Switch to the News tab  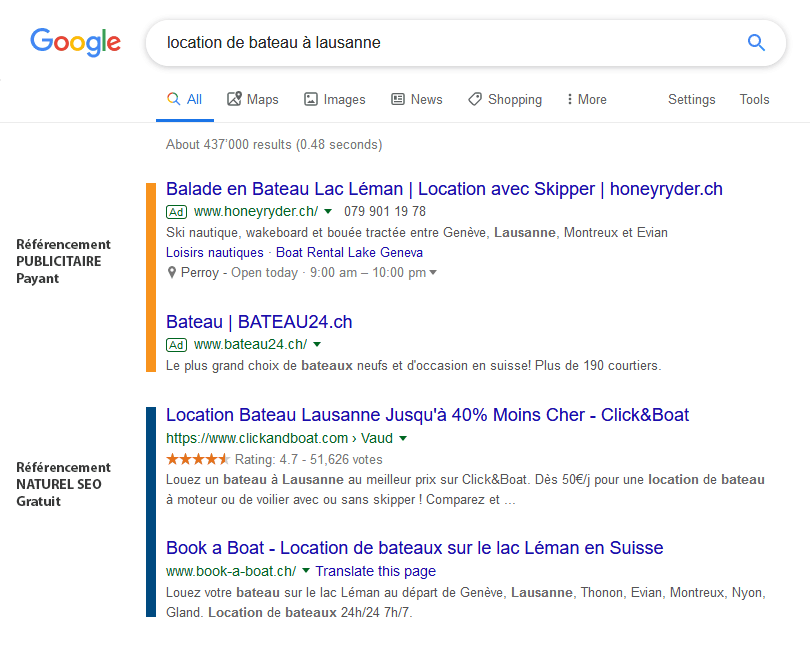point(417,99)
